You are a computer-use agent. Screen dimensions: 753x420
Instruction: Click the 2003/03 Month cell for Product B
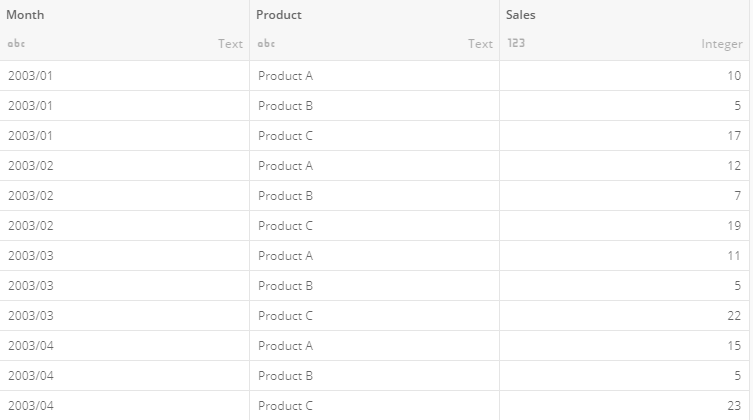tap(30, 286)
